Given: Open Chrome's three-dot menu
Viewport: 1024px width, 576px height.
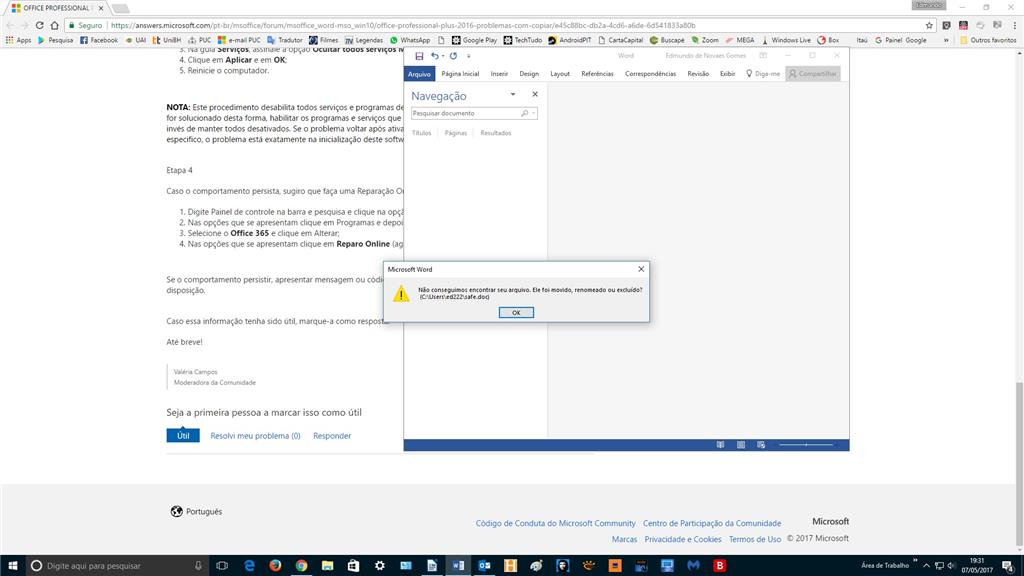Looking at the screenshot, I should point(1014,25).
